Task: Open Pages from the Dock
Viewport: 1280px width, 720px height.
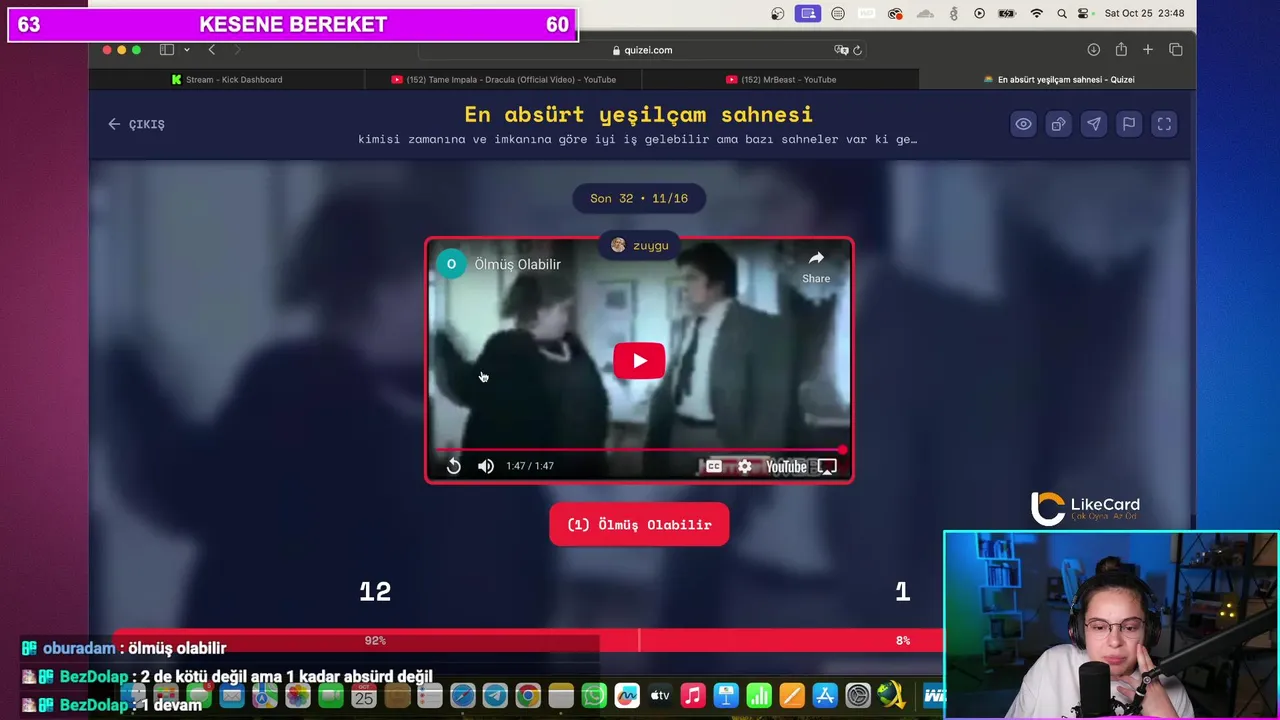Action: click(x=792, y=696)
